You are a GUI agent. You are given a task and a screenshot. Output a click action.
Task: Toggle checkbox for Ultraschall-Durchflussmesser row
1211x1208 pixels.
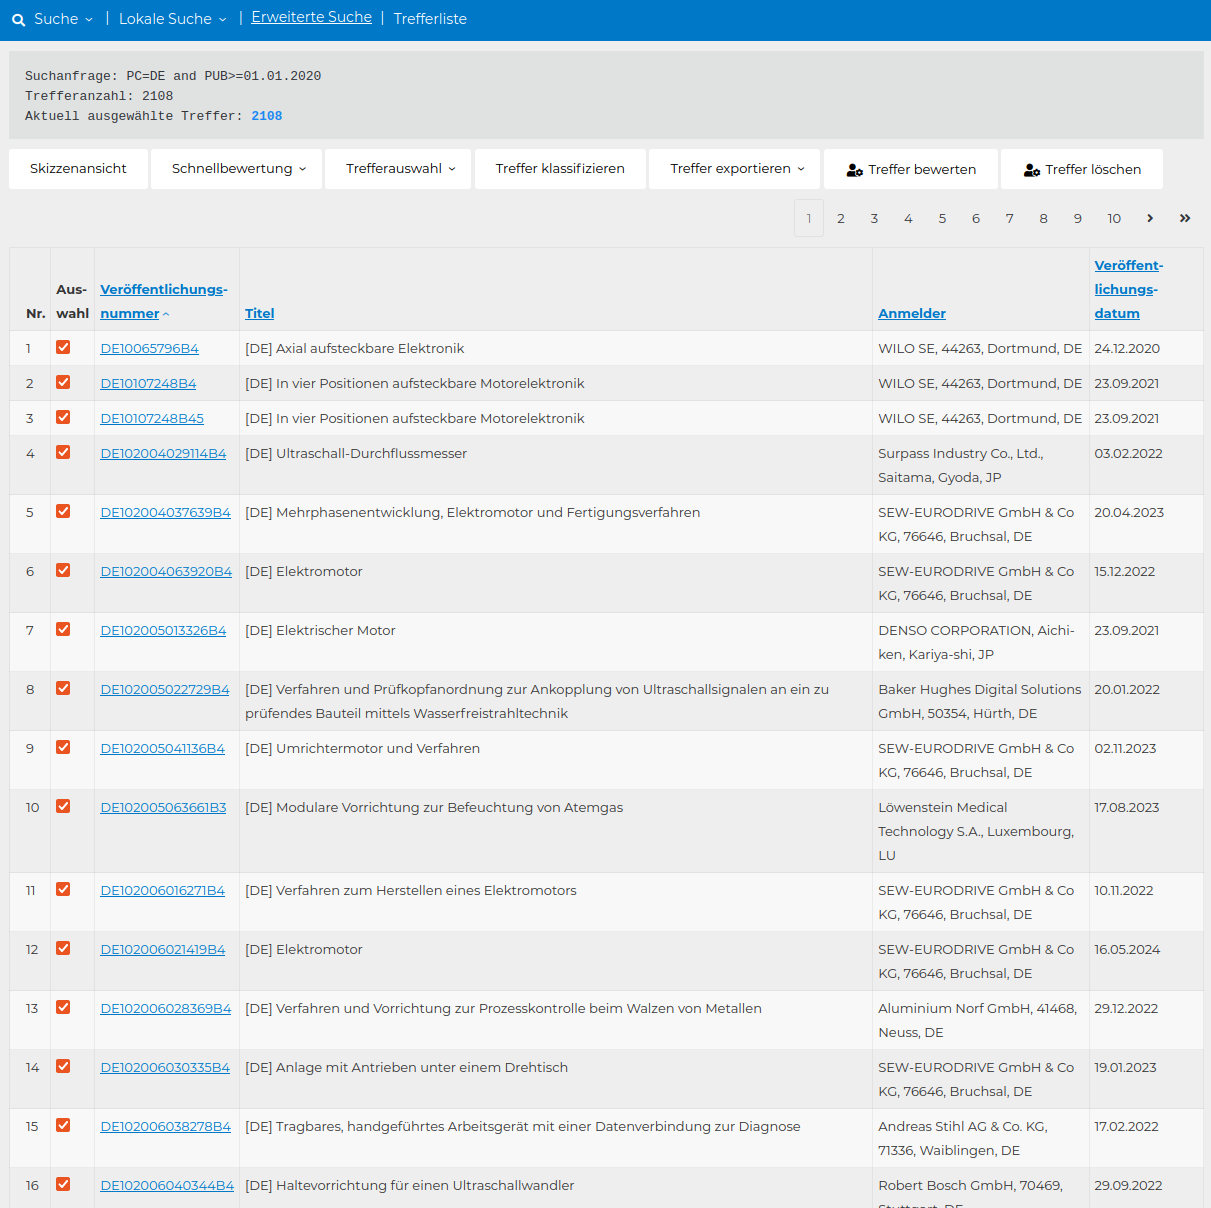(x=63, y=452)
